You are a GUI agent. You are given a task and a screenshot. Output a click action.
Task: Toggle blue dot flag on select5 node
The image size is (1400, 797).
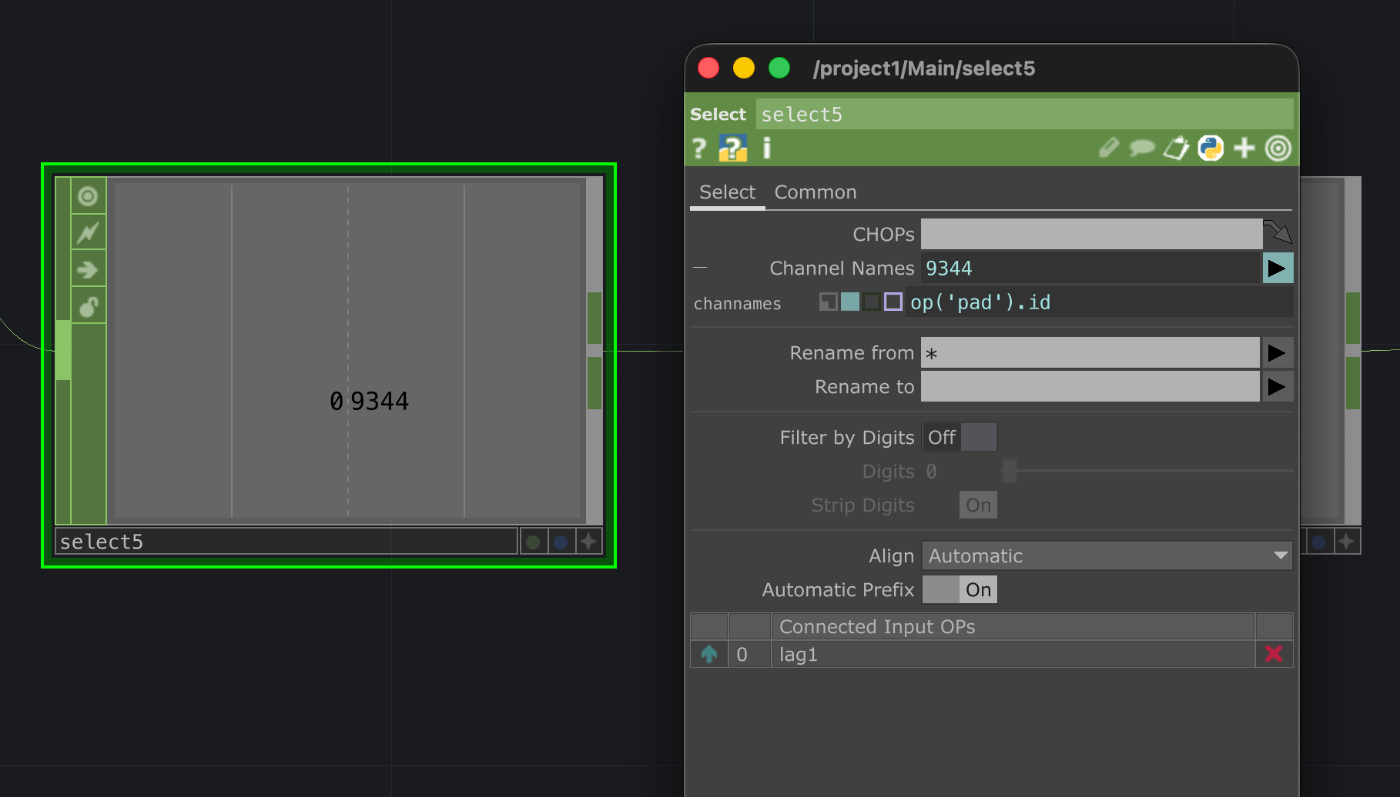point(561,542)
